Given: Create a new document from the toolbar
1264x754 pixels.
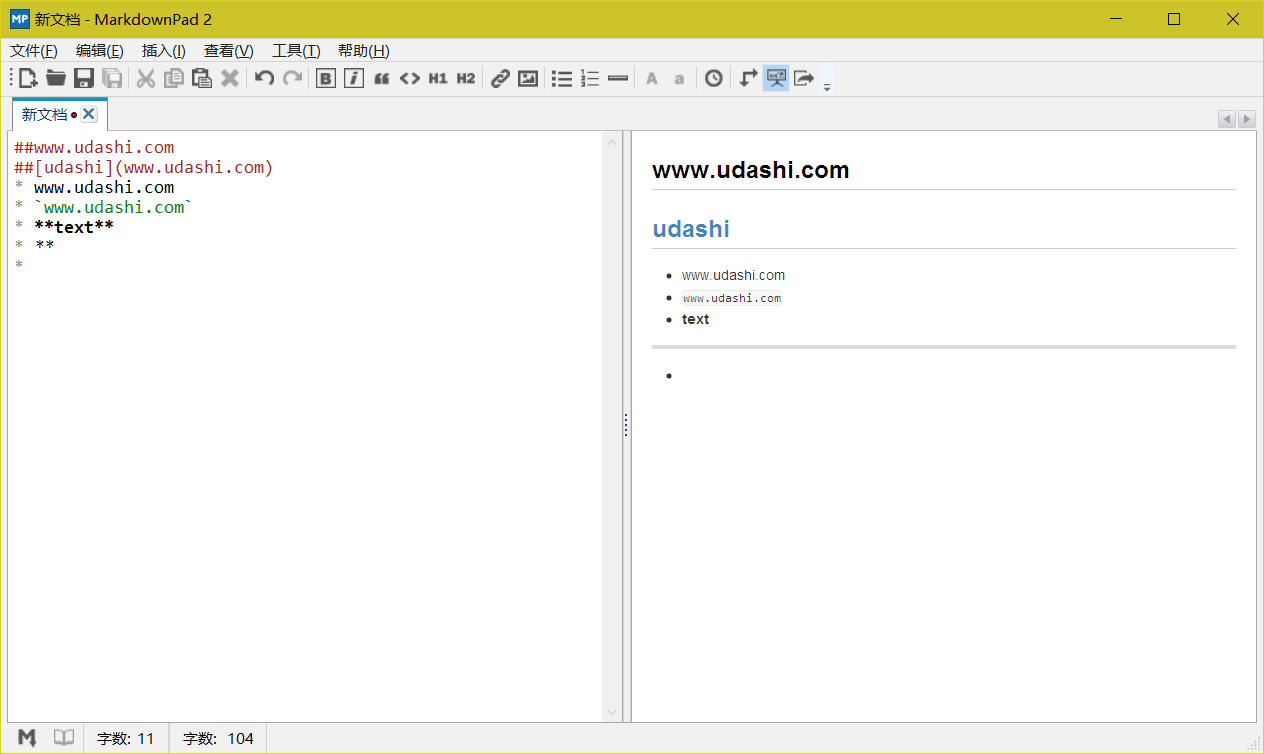Looking at the screenshot, I should pyautogui.click(x=28, y=78).
